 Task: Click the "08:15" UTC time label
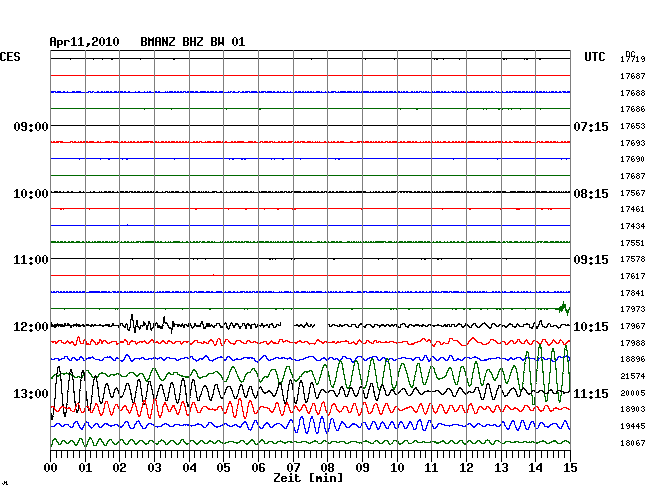591,194
